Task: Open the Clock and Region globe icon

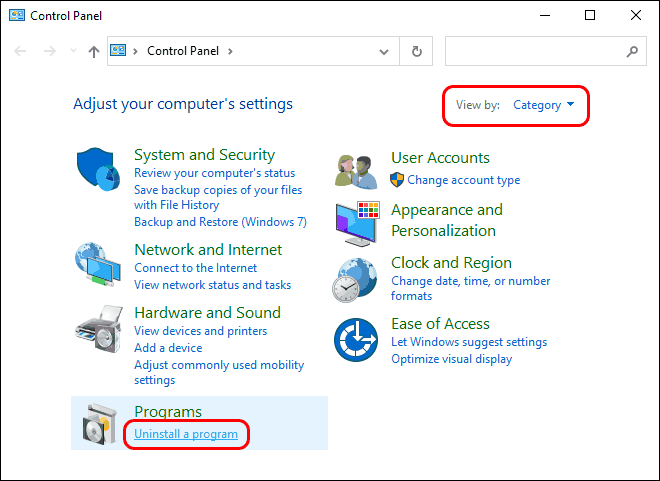Action: click(x=355, y=280)
